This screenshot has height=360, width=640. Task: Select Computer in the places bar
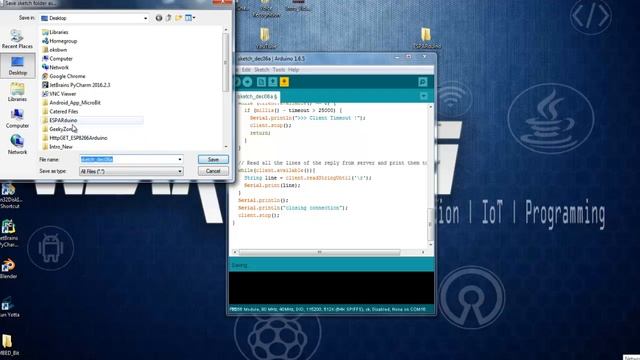pyautogui.click(x=17, y=118)
